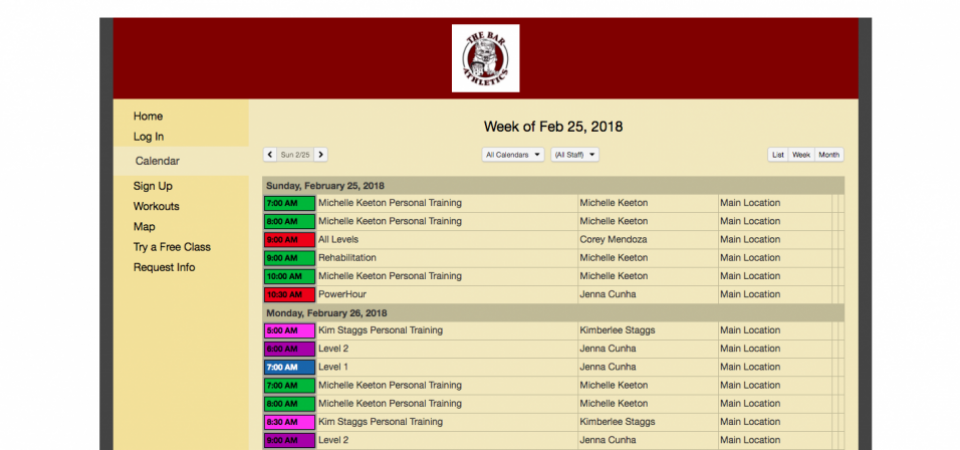
Task: Open the Rehabilitation class entry
Action: point(347,258)
